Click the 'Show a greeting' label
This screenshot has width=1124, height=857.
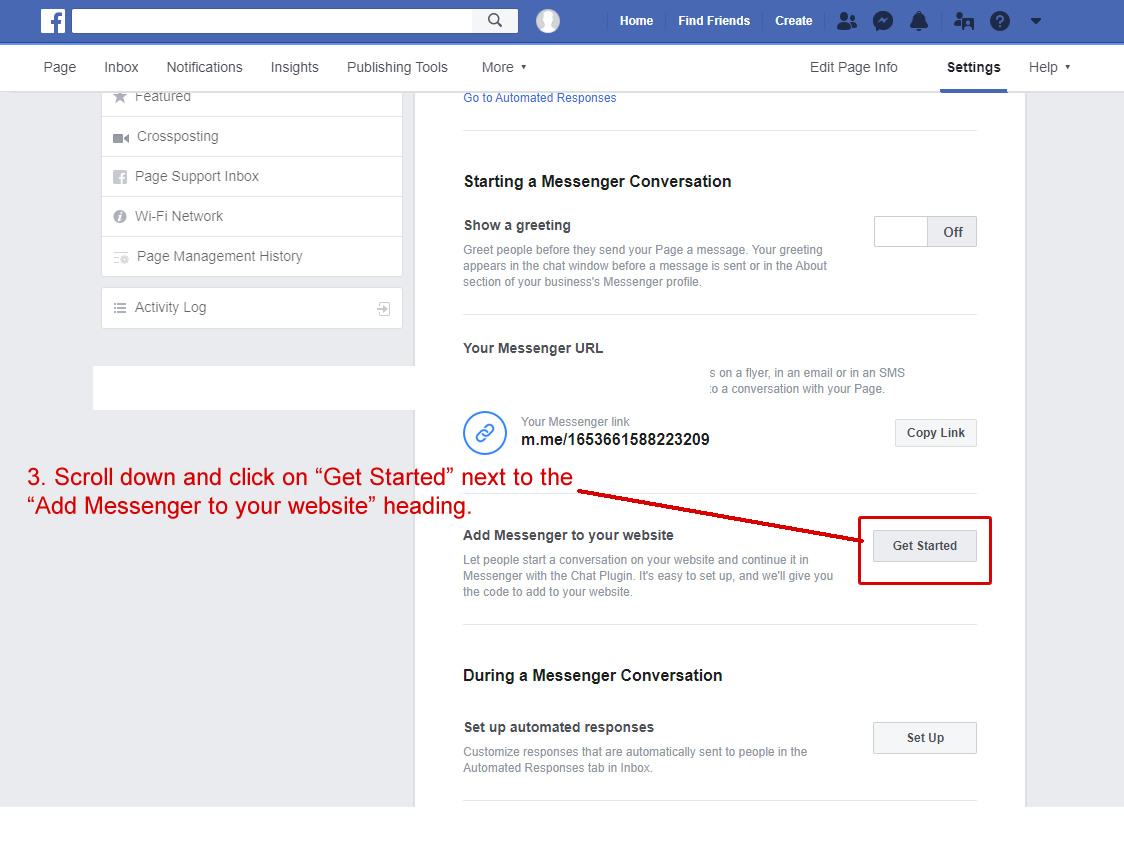[x=517, y=226]
